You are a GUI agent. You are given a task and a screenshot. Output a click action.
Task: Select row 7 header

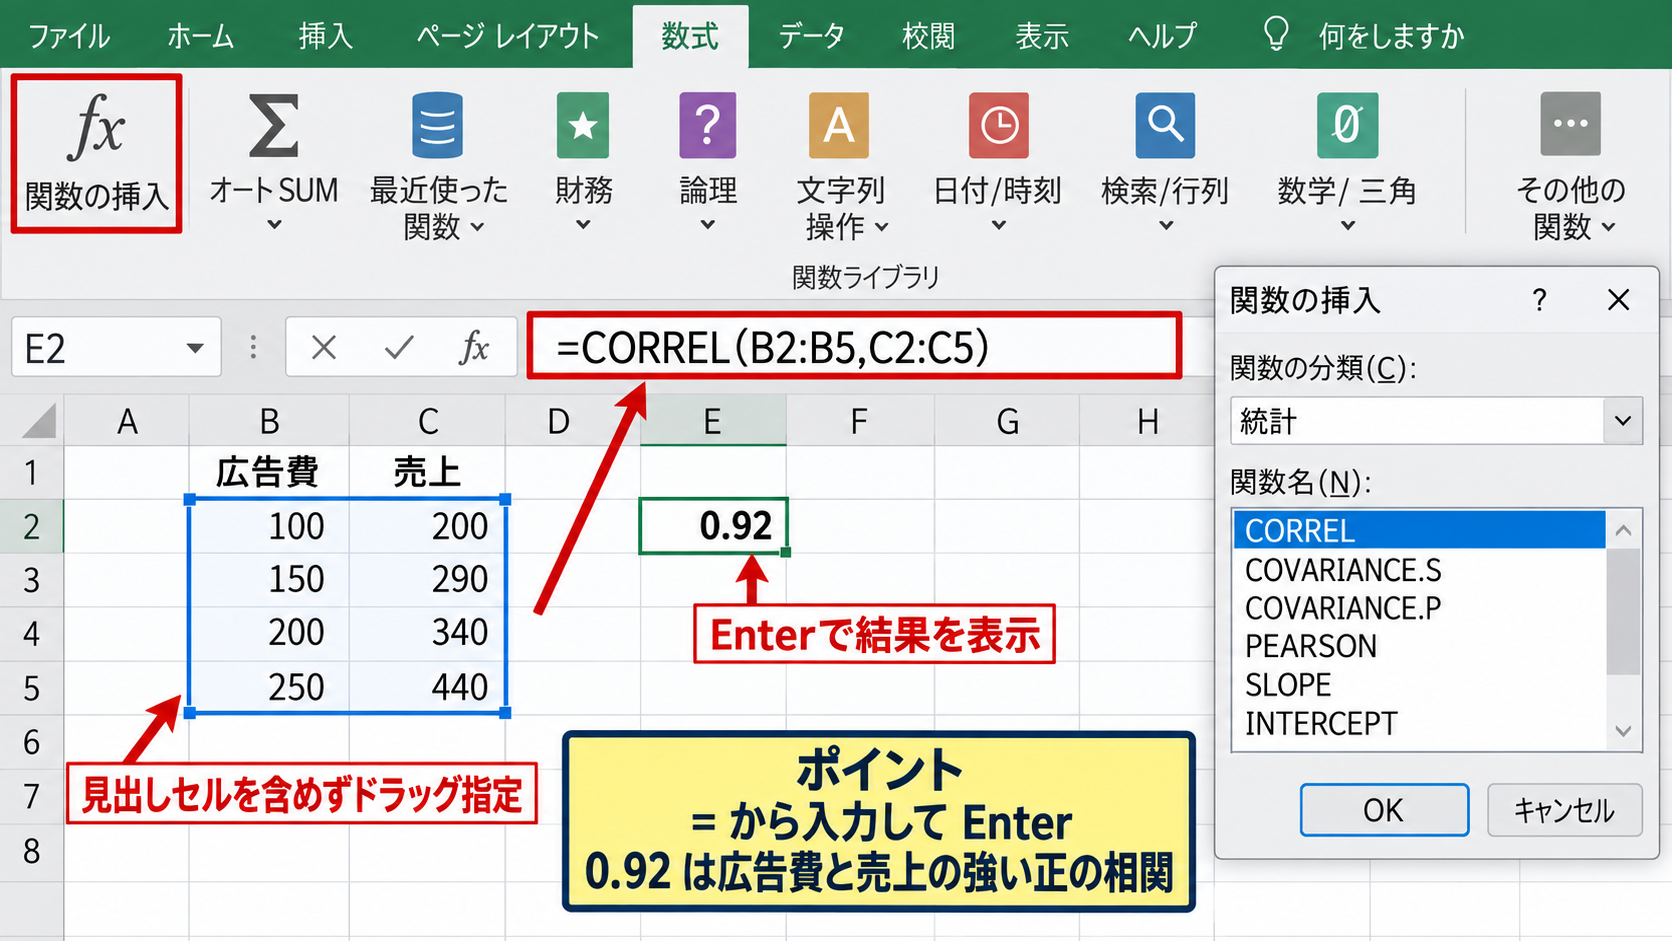[x=31, y=796]
